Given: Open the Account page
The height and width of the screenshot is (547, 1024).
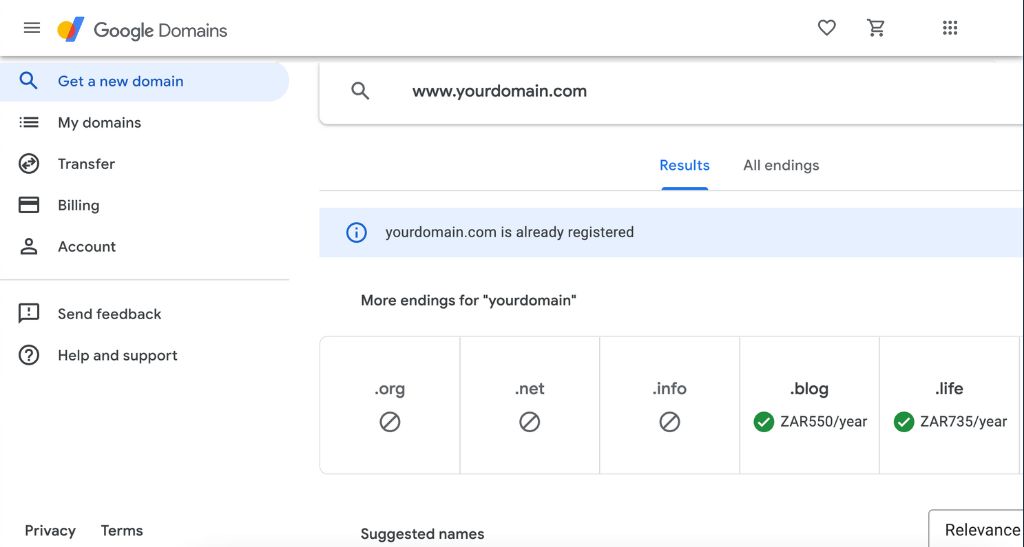Looking at the screenshot, I should point(86,246).
